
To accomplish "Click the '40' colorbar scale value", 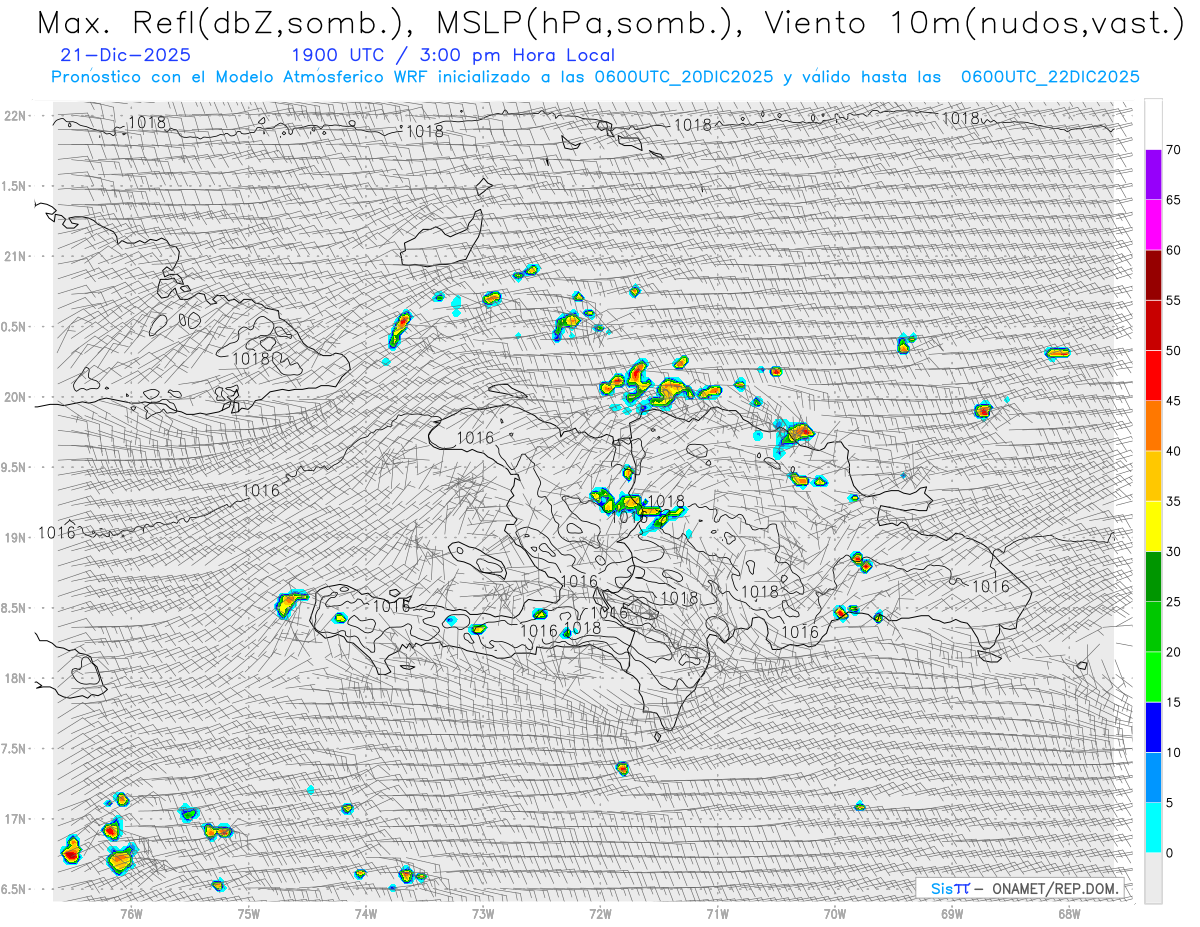I will 1173,451.
